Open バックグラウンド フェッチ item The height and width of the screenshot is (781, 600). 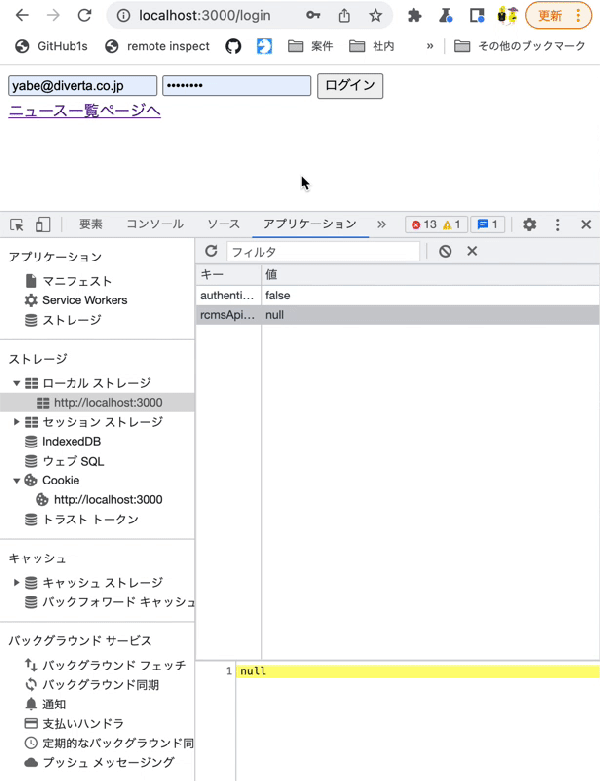pyautogui.click(x=105, y=665)
